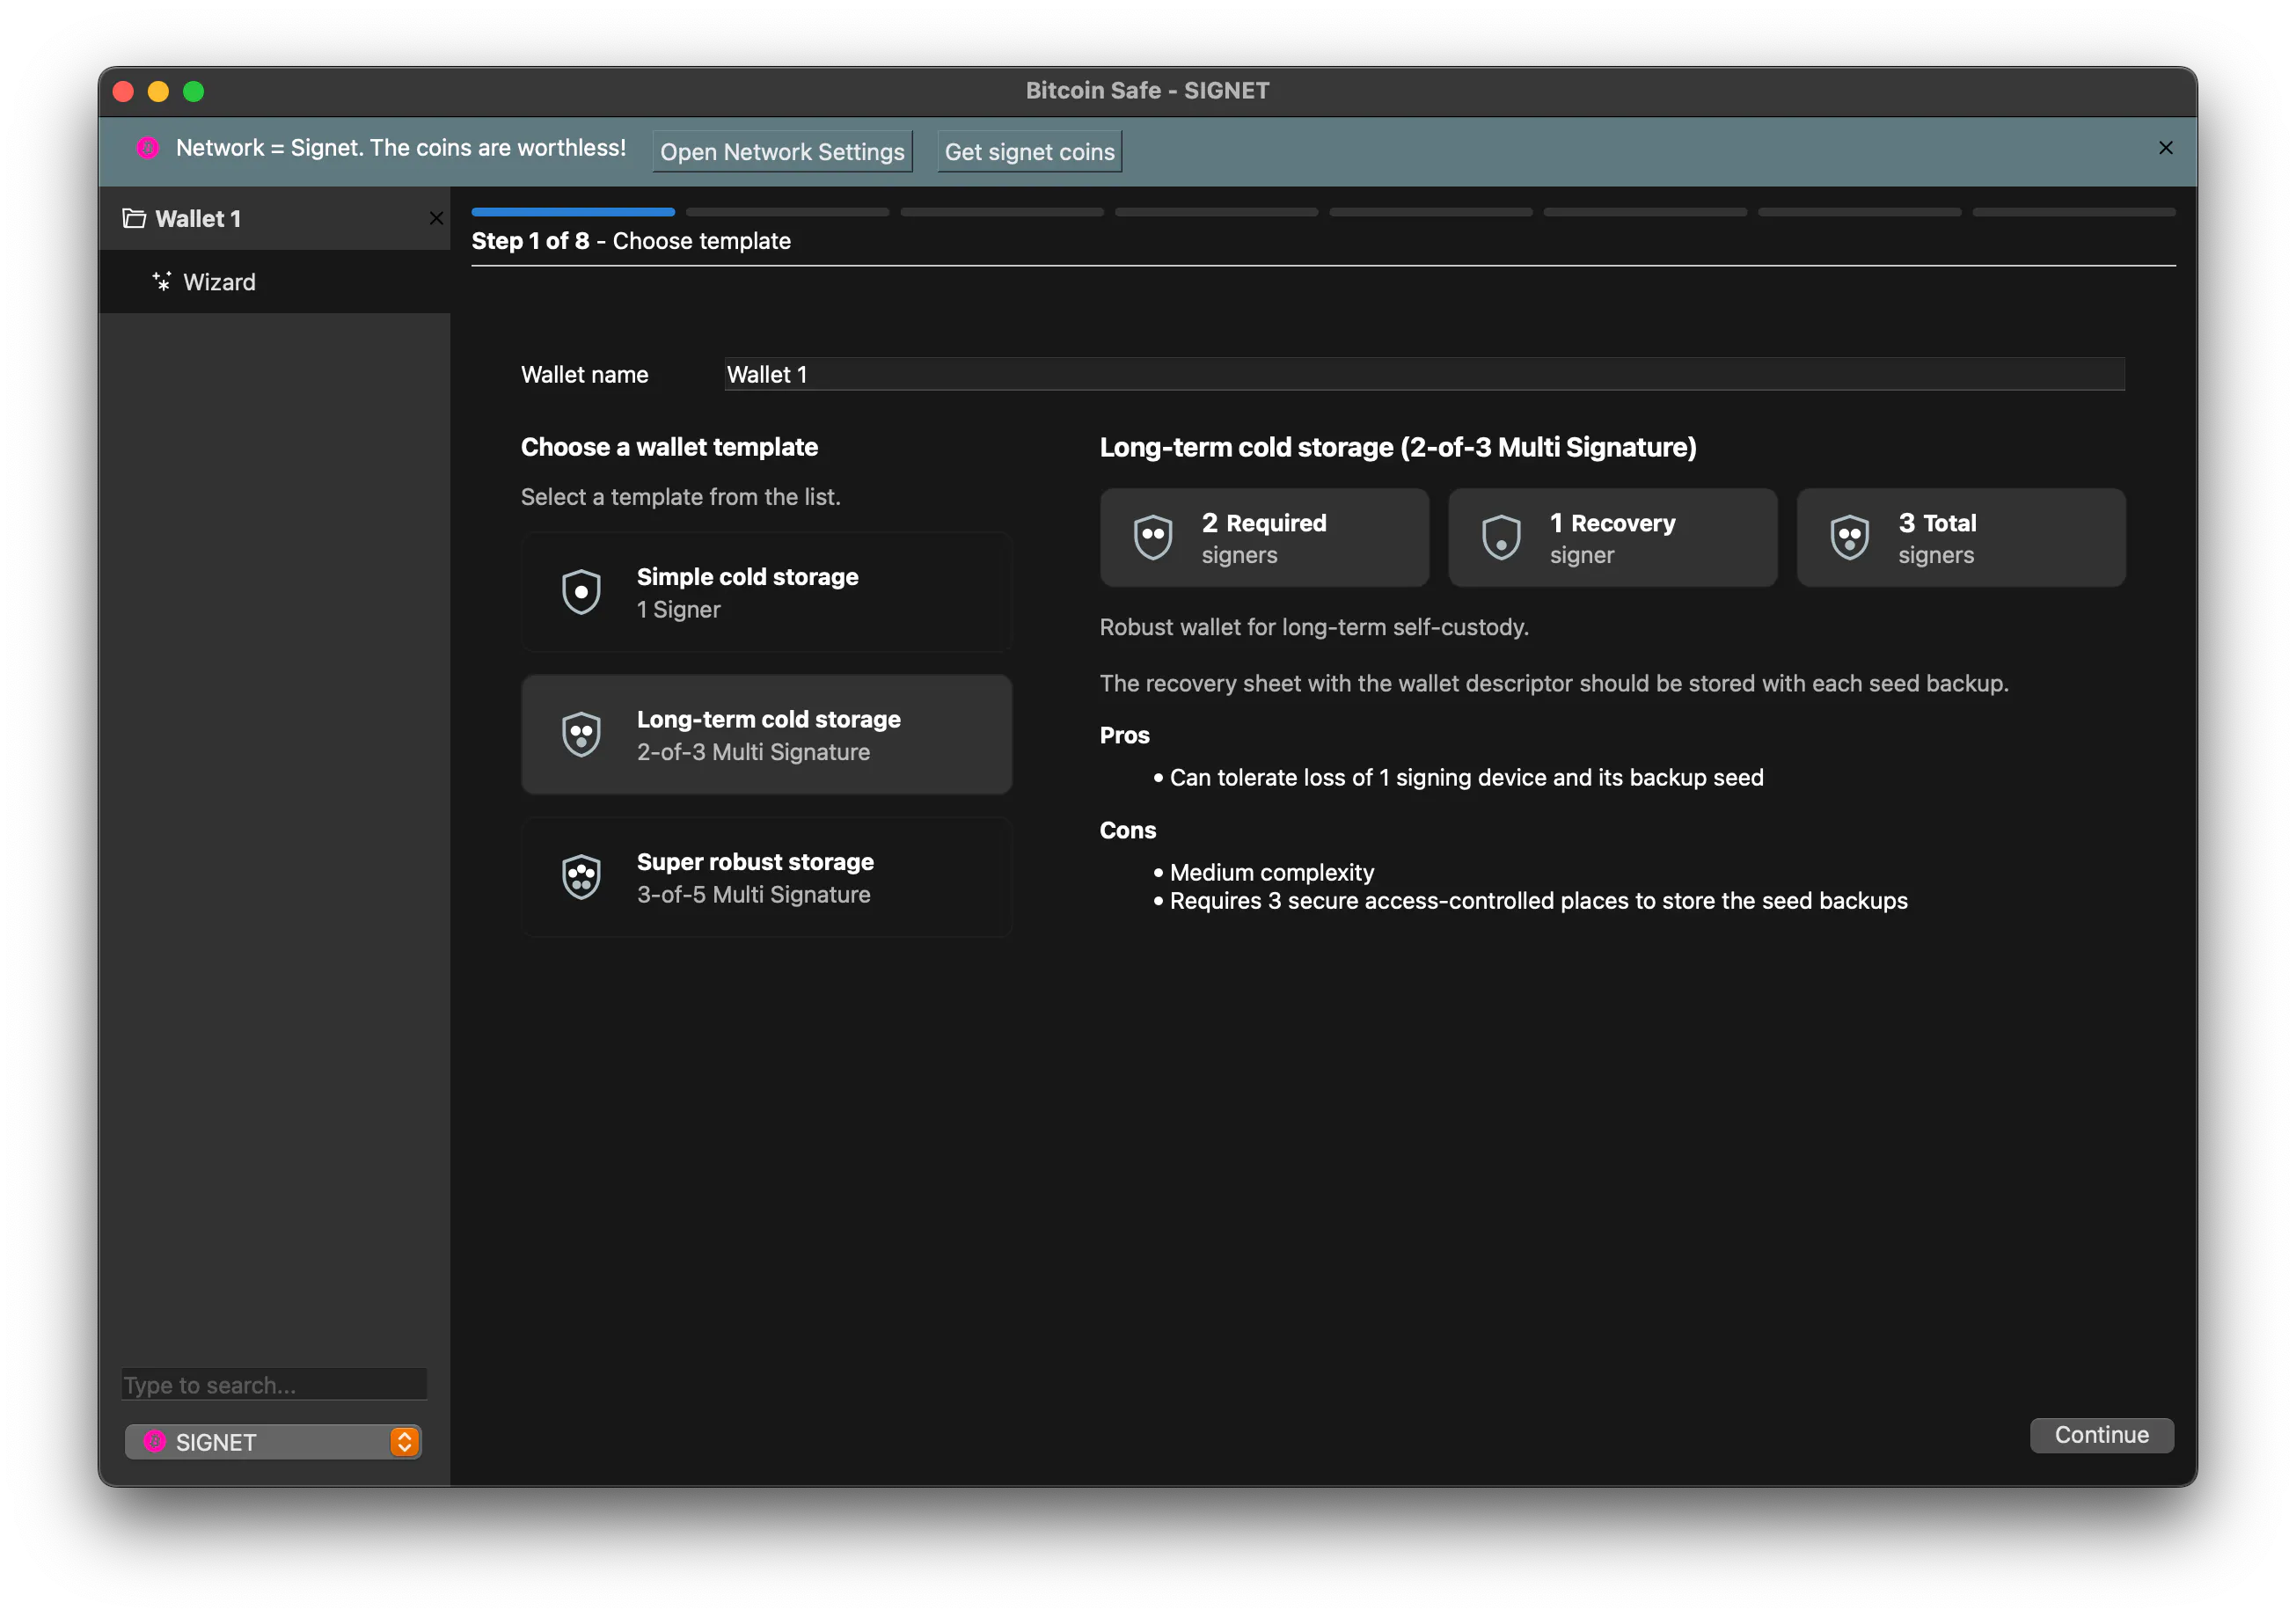Click Get signet coins button
The image size is (2296, 1617).
pos(1029,151)
